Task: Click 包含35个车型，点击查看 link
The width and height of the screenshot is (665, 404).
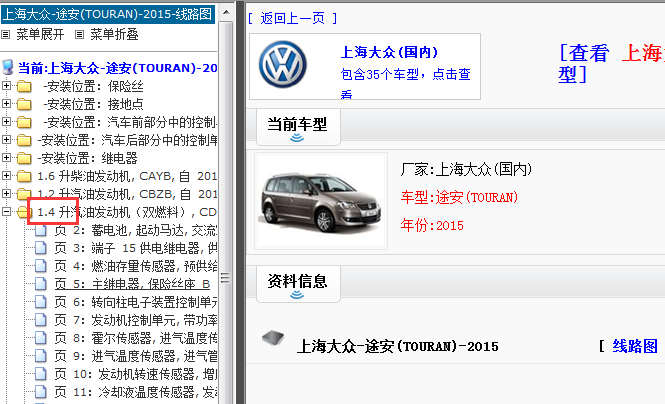Action: [405, 84]
